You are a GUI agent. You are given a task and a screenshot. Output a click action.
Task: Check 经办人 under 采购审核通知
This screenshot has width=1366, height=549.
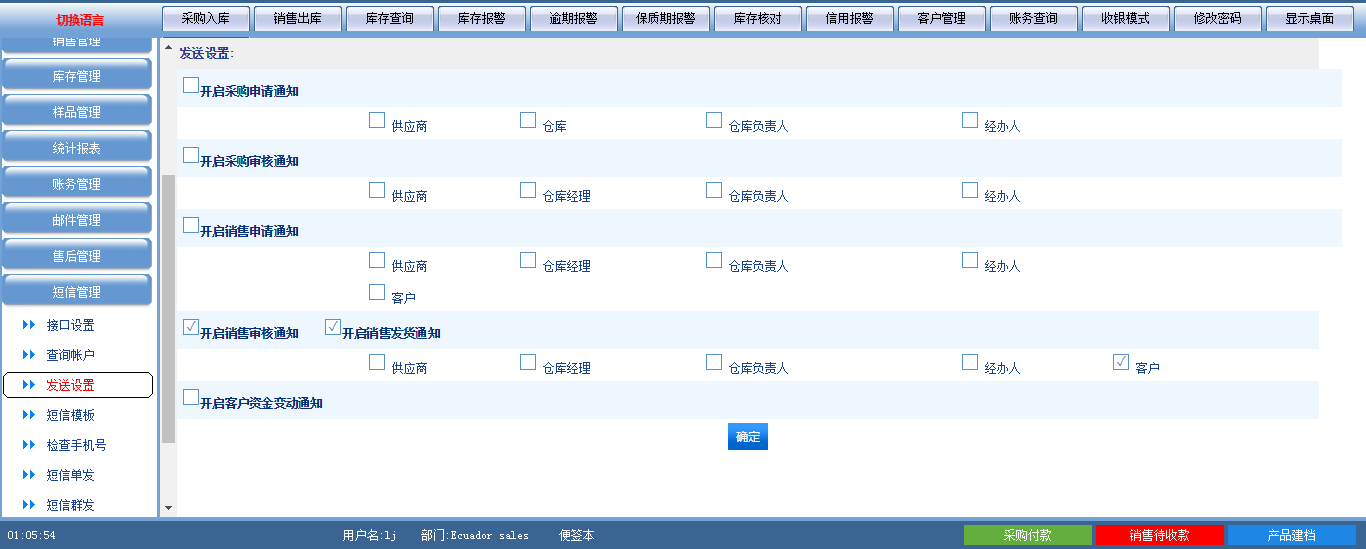click(x=970, y=190)
